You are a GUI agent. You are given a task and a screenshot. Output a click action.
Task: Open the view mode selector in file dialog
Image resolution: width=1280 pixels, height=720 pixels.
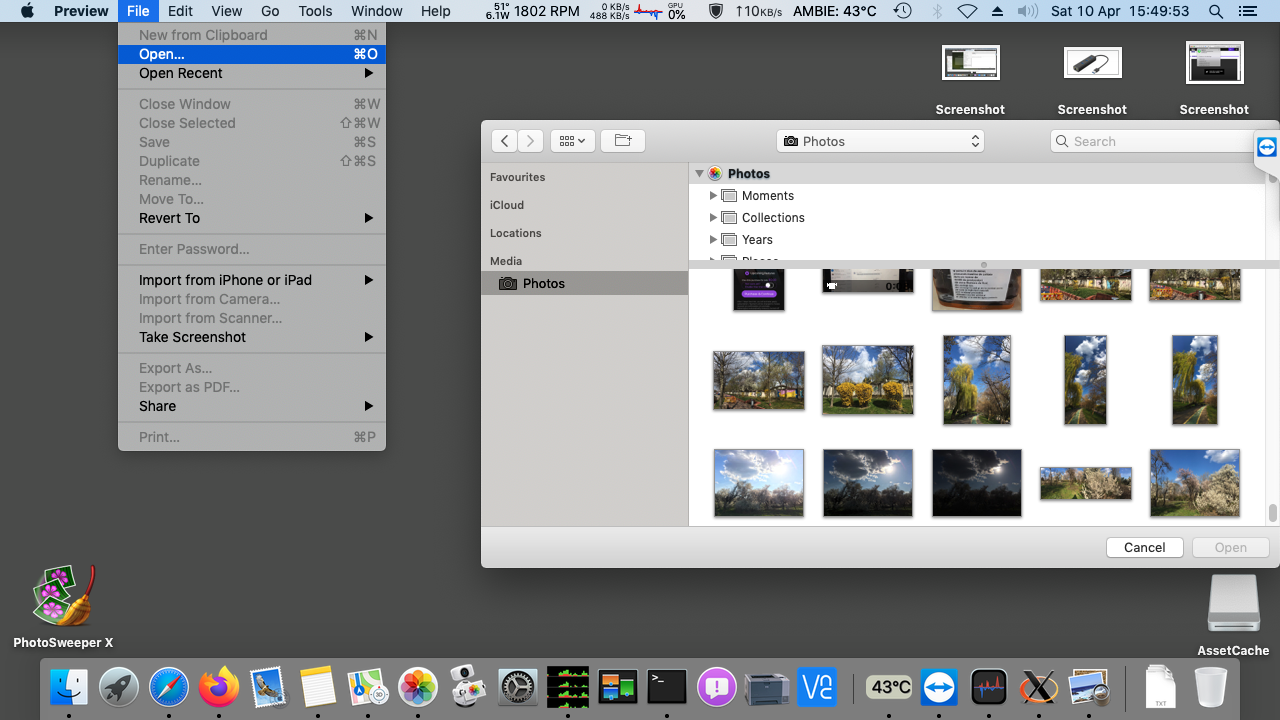(573, 141)
